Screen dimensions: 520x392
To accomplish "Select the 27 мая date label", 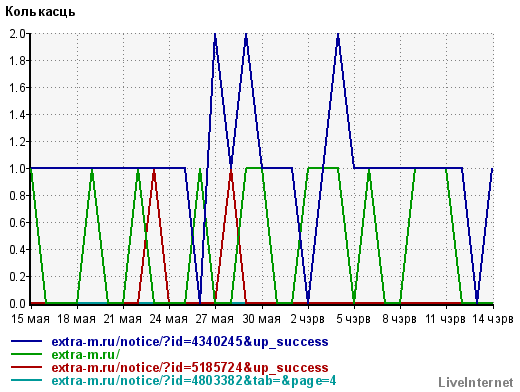I will tap(215, 319).
